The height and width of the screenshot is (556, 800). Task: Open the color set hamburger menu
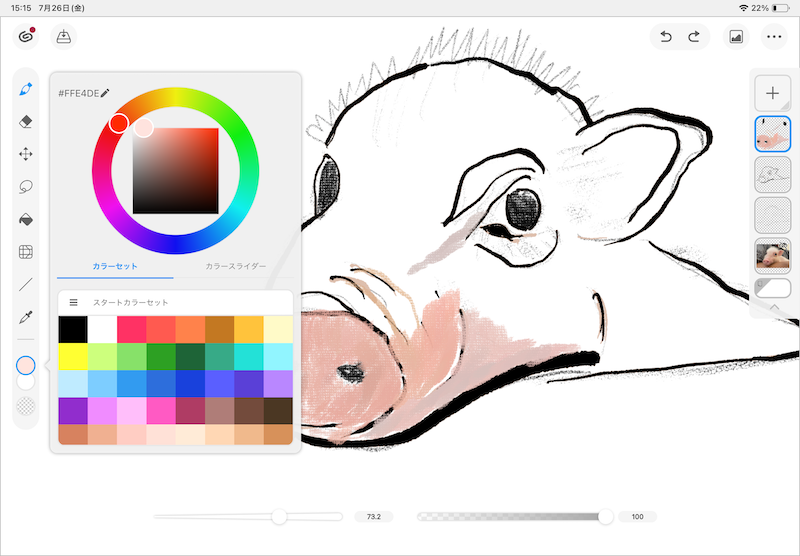(73, 302)
